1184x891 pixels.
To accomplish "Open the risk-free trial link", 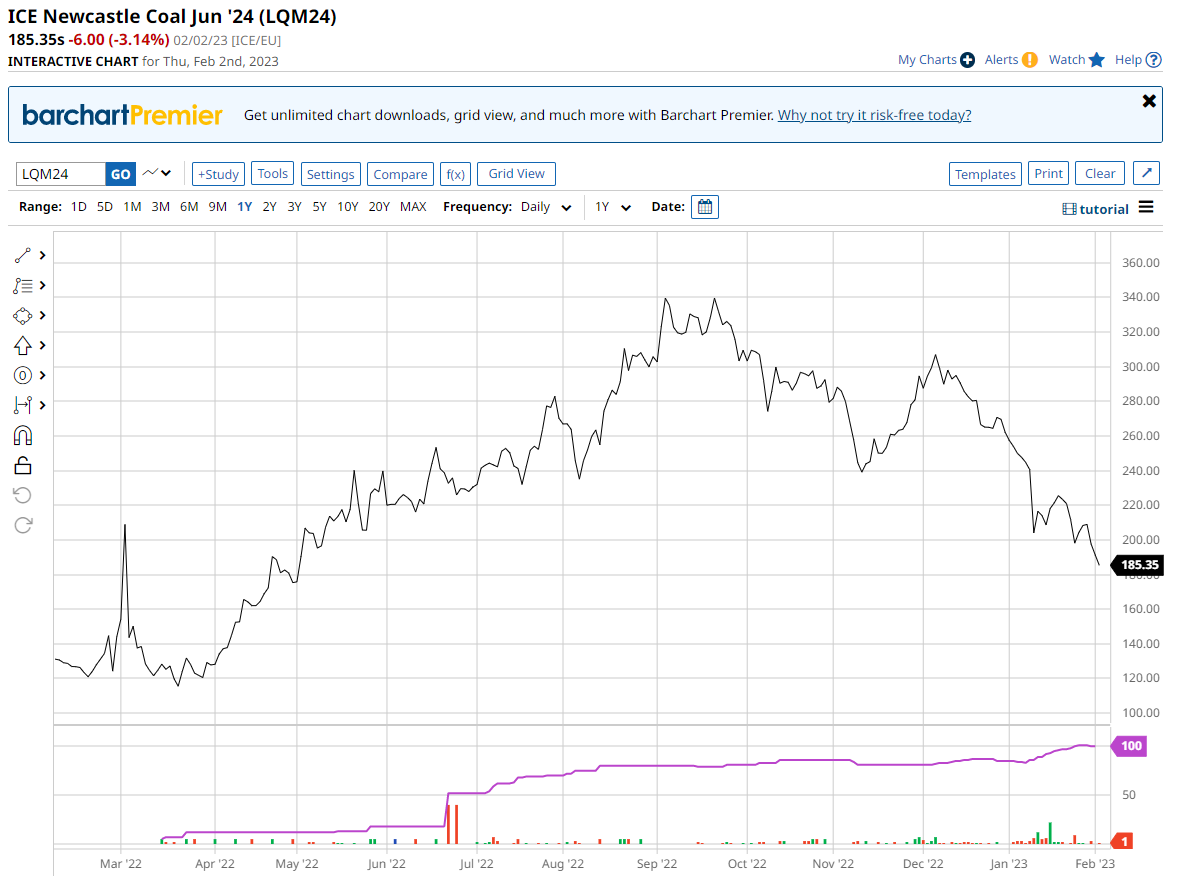I will [874, 115].
